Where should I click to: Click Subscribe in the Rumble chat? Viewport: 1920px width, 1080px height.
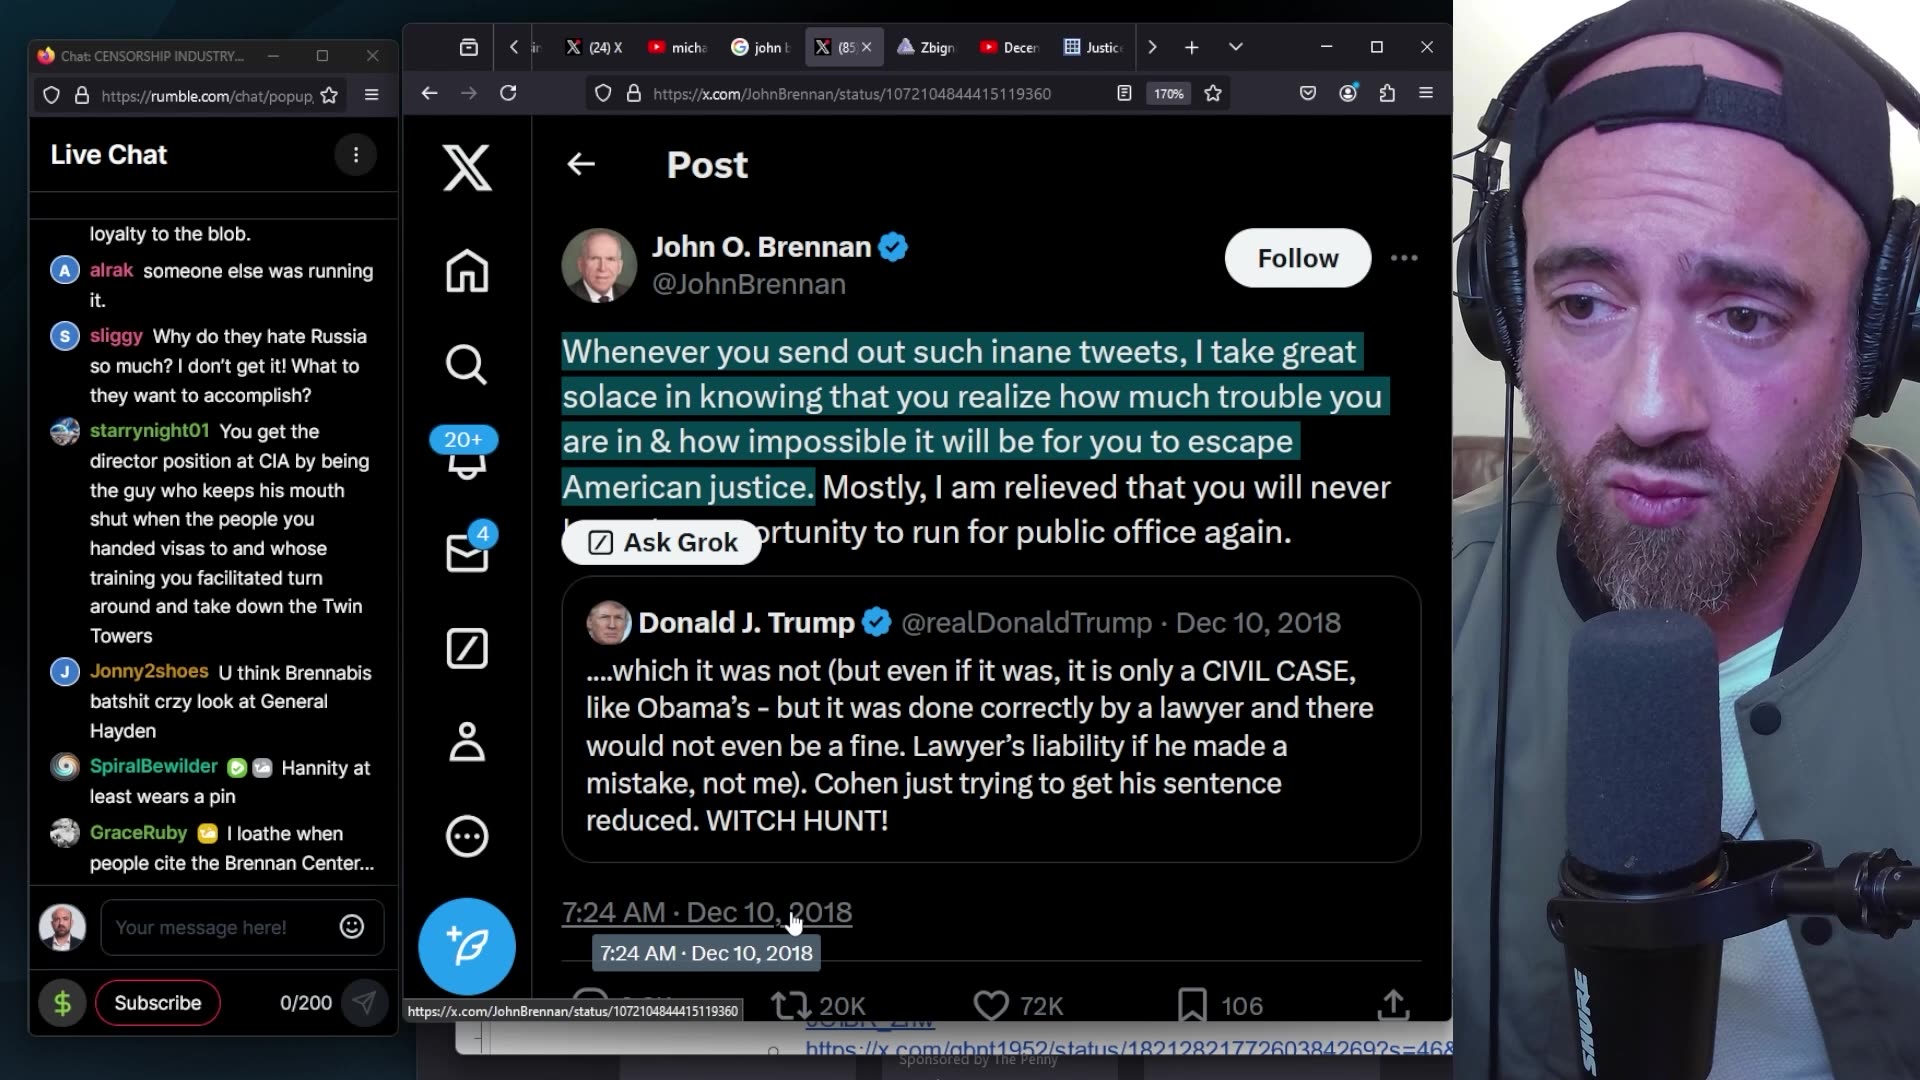pyautogui.click(x=157, y=1002)
